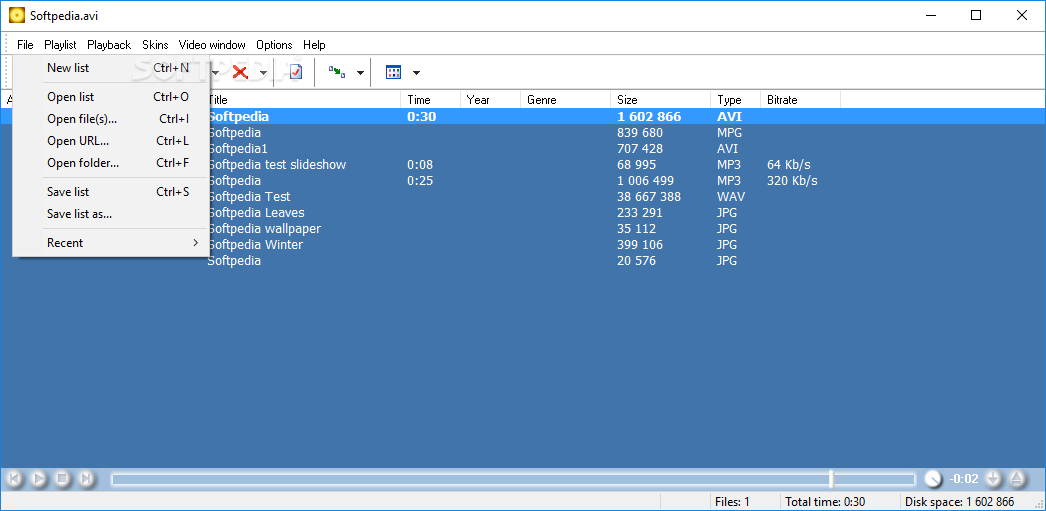Click the blue grid view toolbar icon
Image resolution: width=1046 pixels, height=511 pixels.
[394, 72]
